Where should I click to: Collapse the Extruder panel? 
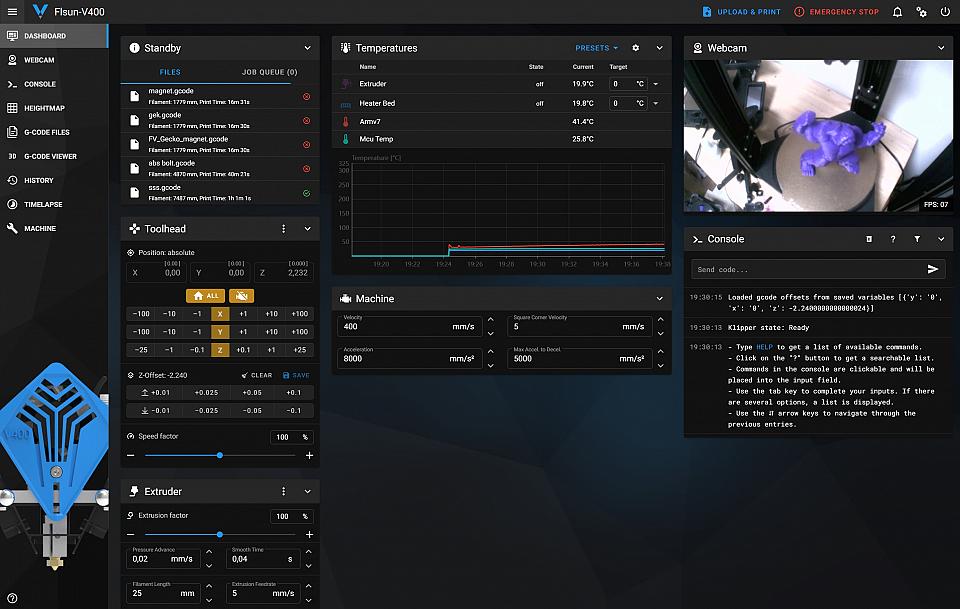coord(307,491)
